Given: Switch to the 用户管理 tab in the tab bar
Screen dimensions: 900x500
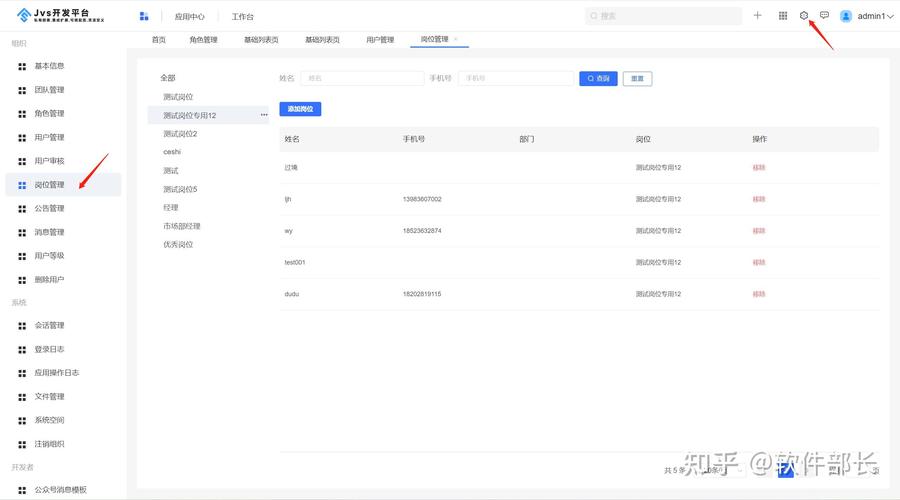Looking at the screenshot, I should (380, 40).
